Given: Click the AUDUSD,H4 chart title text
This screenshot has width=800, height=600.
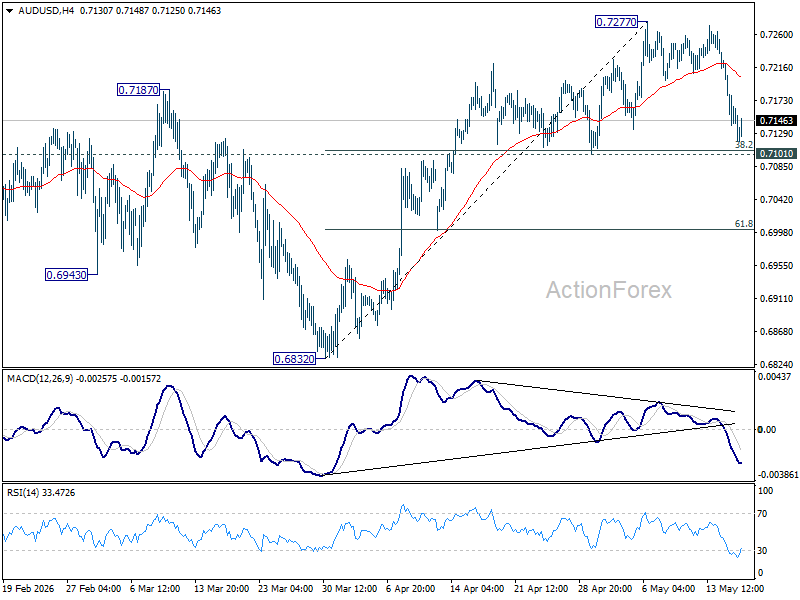Looking at the screenshot, I should [x=46, y=11].
